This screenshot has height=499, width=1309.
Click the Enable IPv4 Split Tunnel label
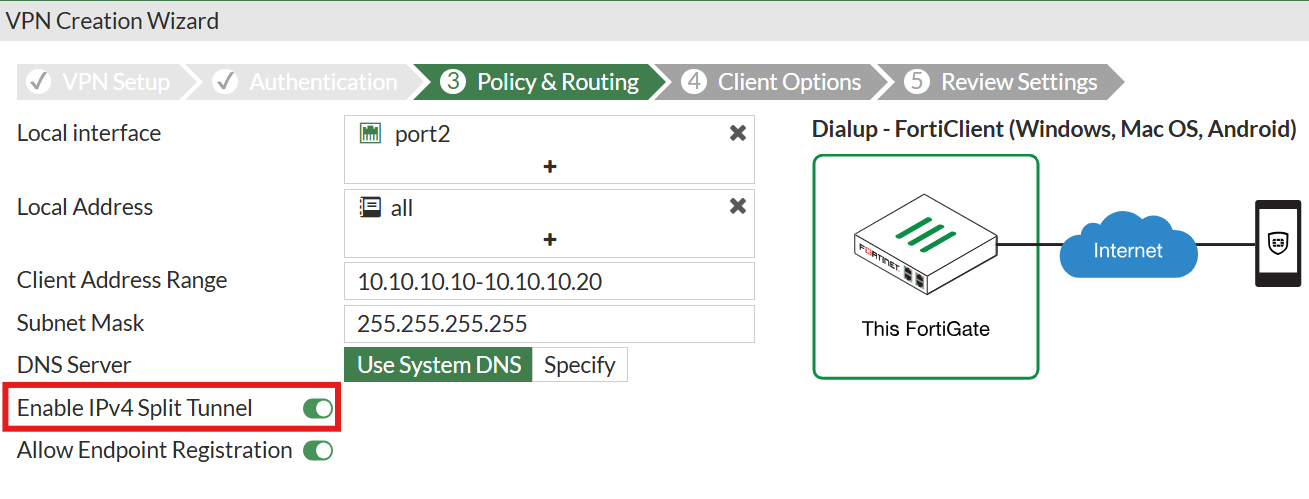135,408
